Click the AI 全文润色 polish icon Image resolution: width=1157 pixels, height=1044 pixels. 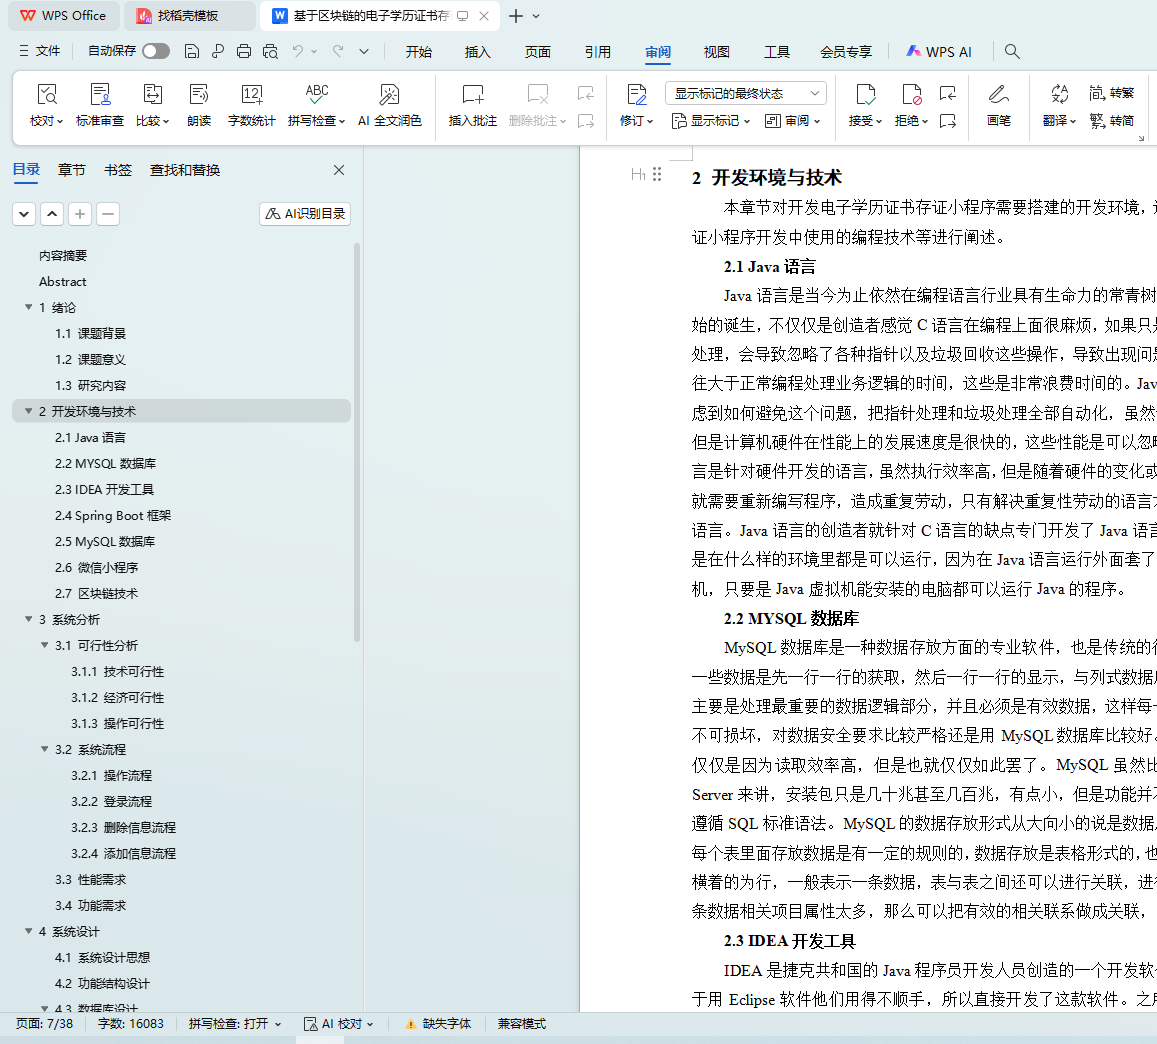pos(389,95)
